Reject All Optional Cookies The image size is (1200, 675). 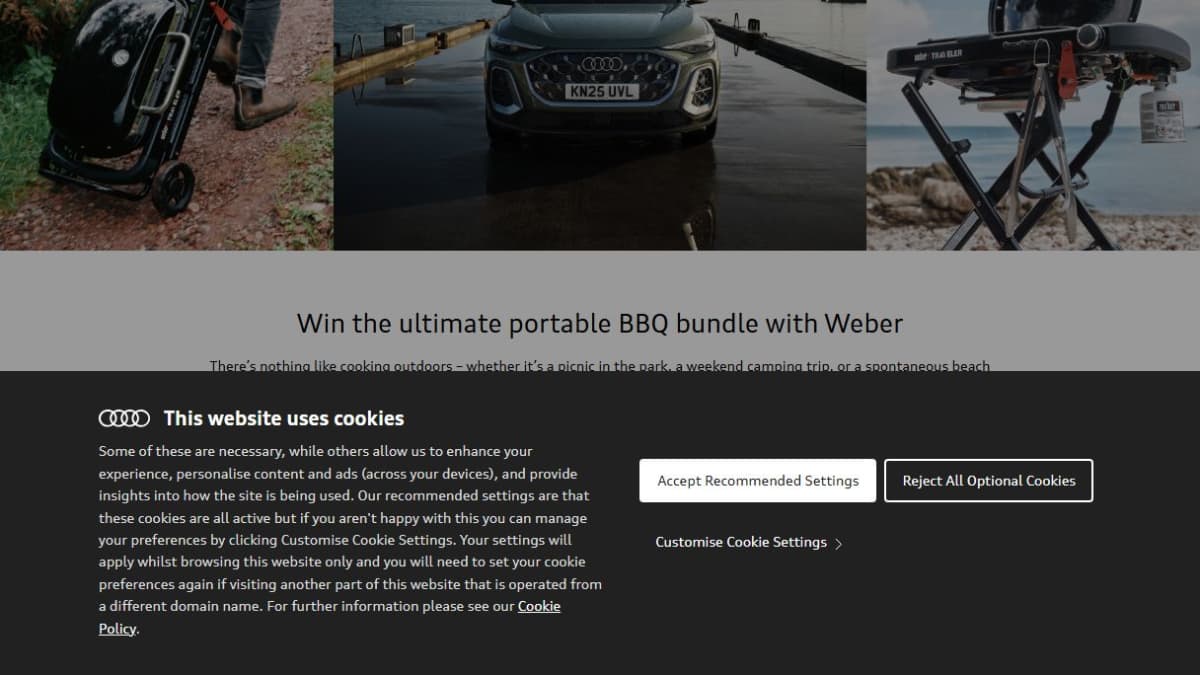point(989,480)
